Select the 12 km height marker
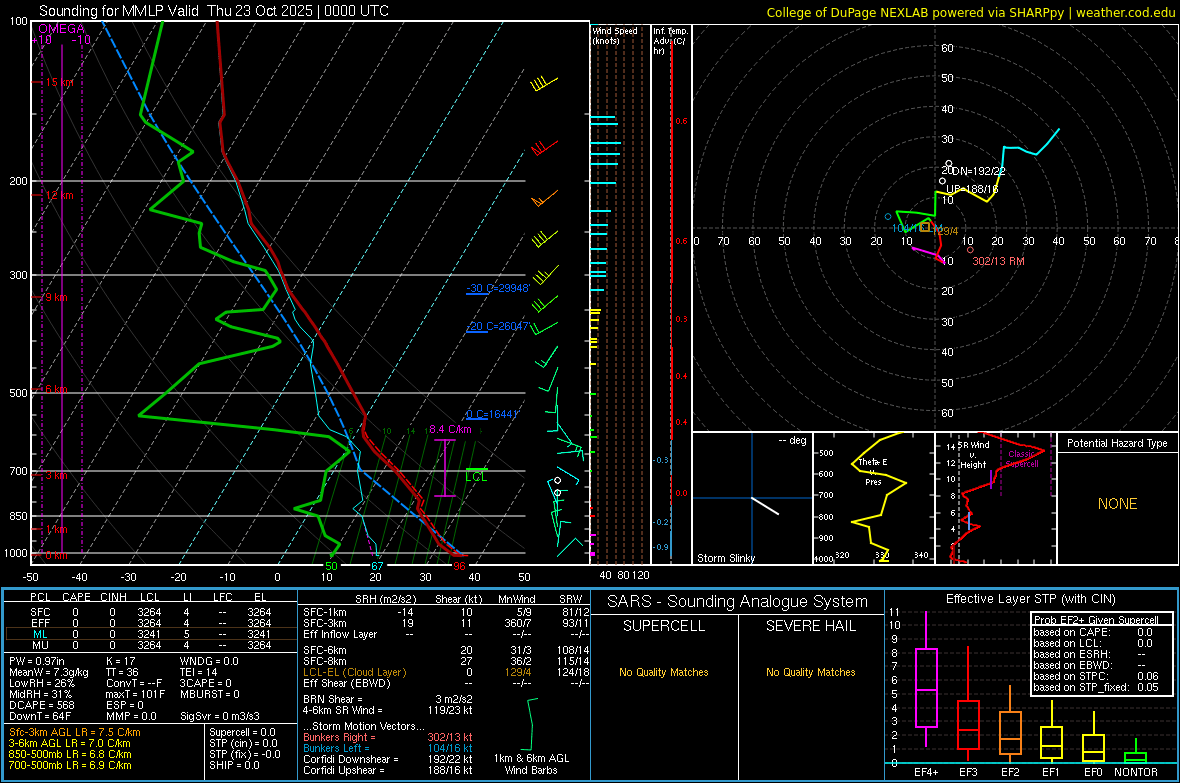Viewport: 1180px width, 783px height. (59, 195)
